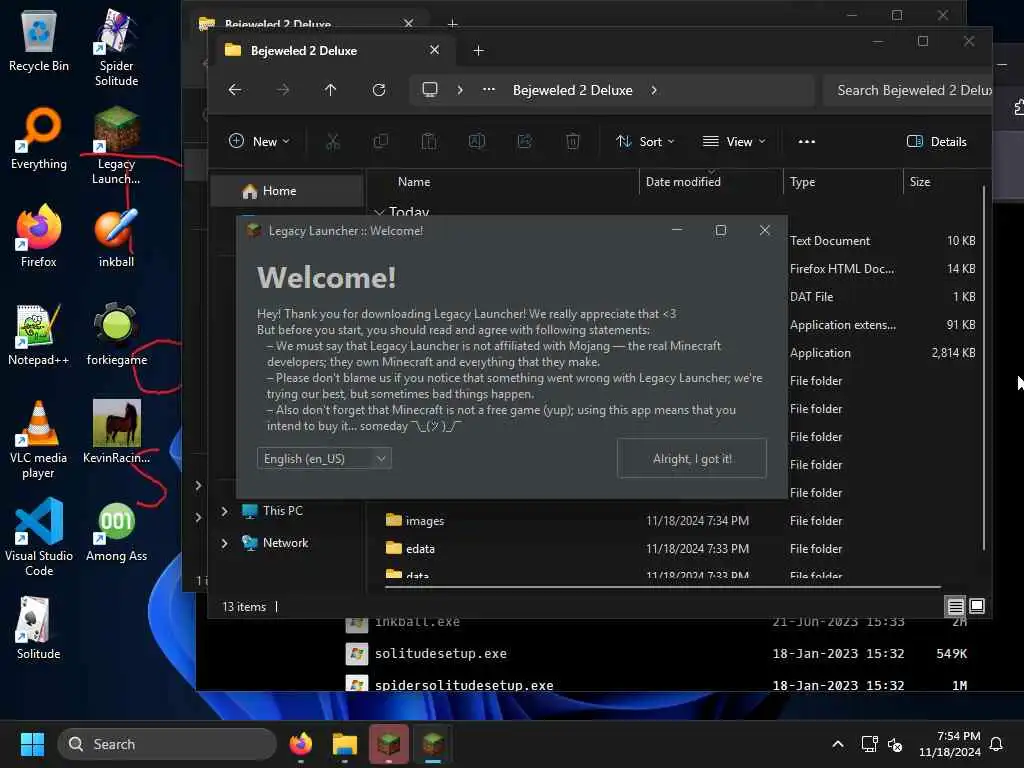1024x768 pixels.
Task: Click the Delete trash toolbar icon
Action: click(x=573, y=141)
